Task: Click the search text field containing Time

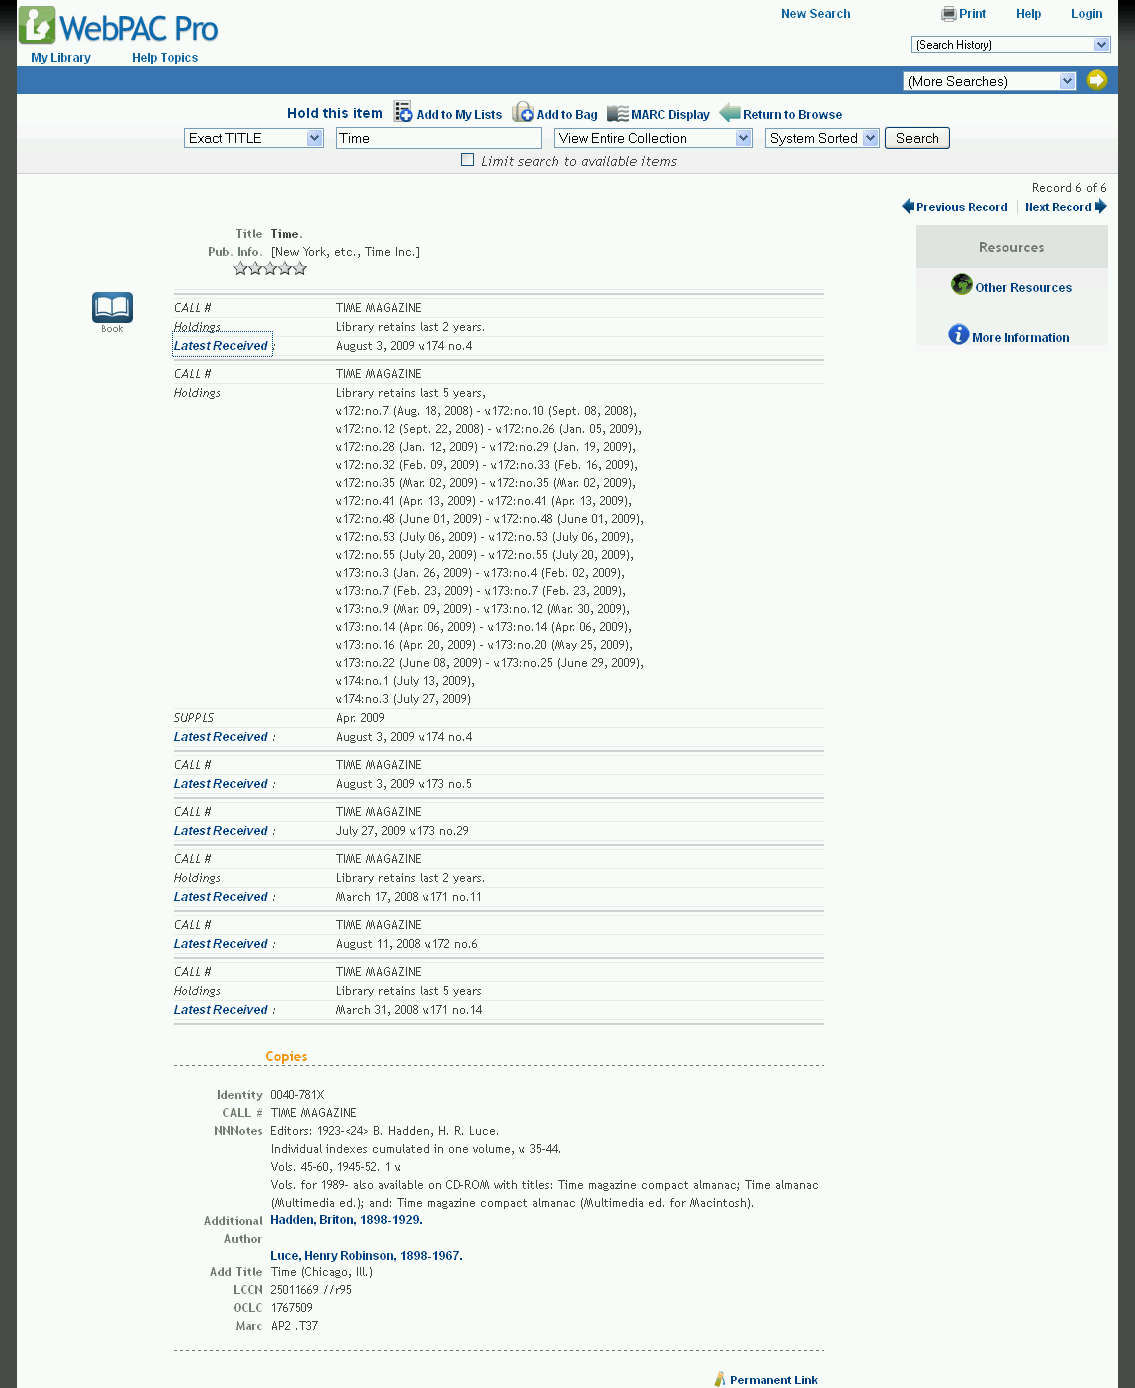Action: pyautogui.click(x=439, y=138)
